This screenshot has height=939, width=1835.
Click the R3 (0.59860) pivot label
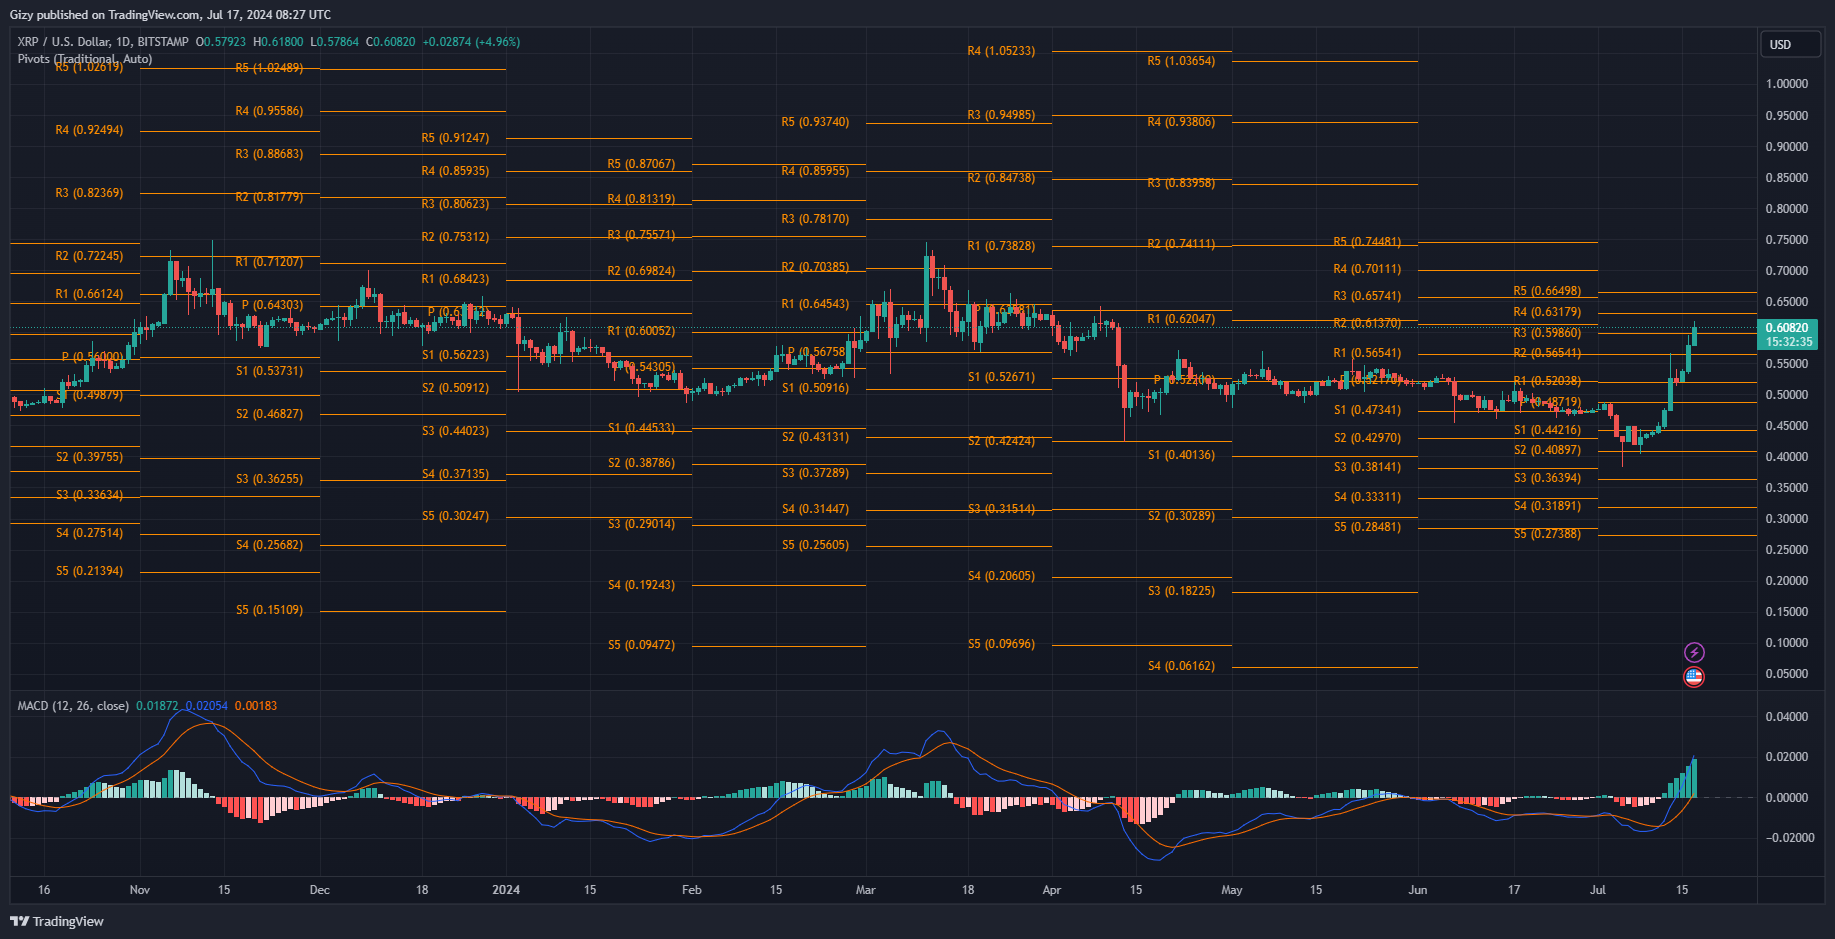click(x=1547, y=333)
